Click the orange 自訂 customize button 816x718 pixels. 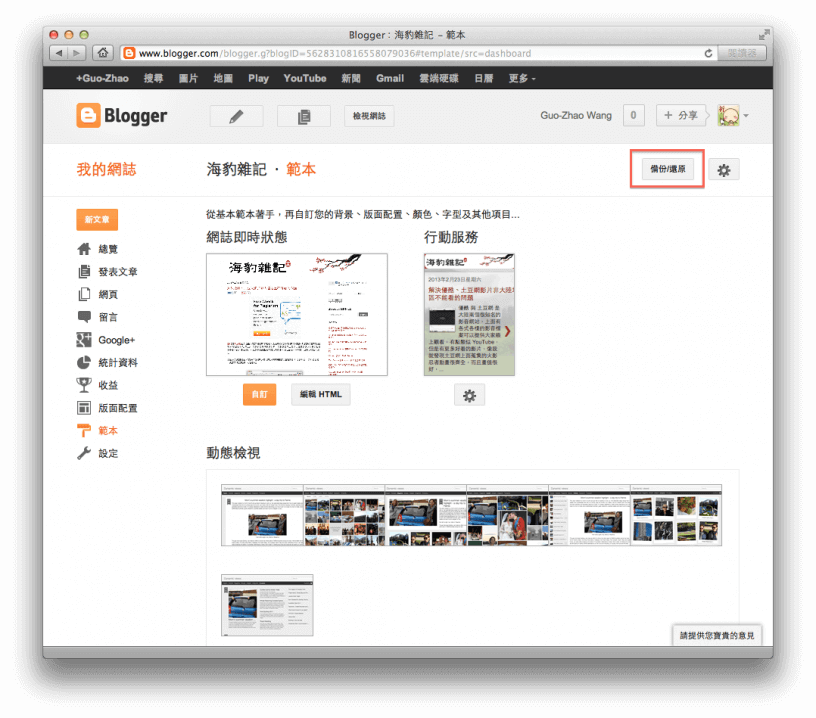pos(260,394)
